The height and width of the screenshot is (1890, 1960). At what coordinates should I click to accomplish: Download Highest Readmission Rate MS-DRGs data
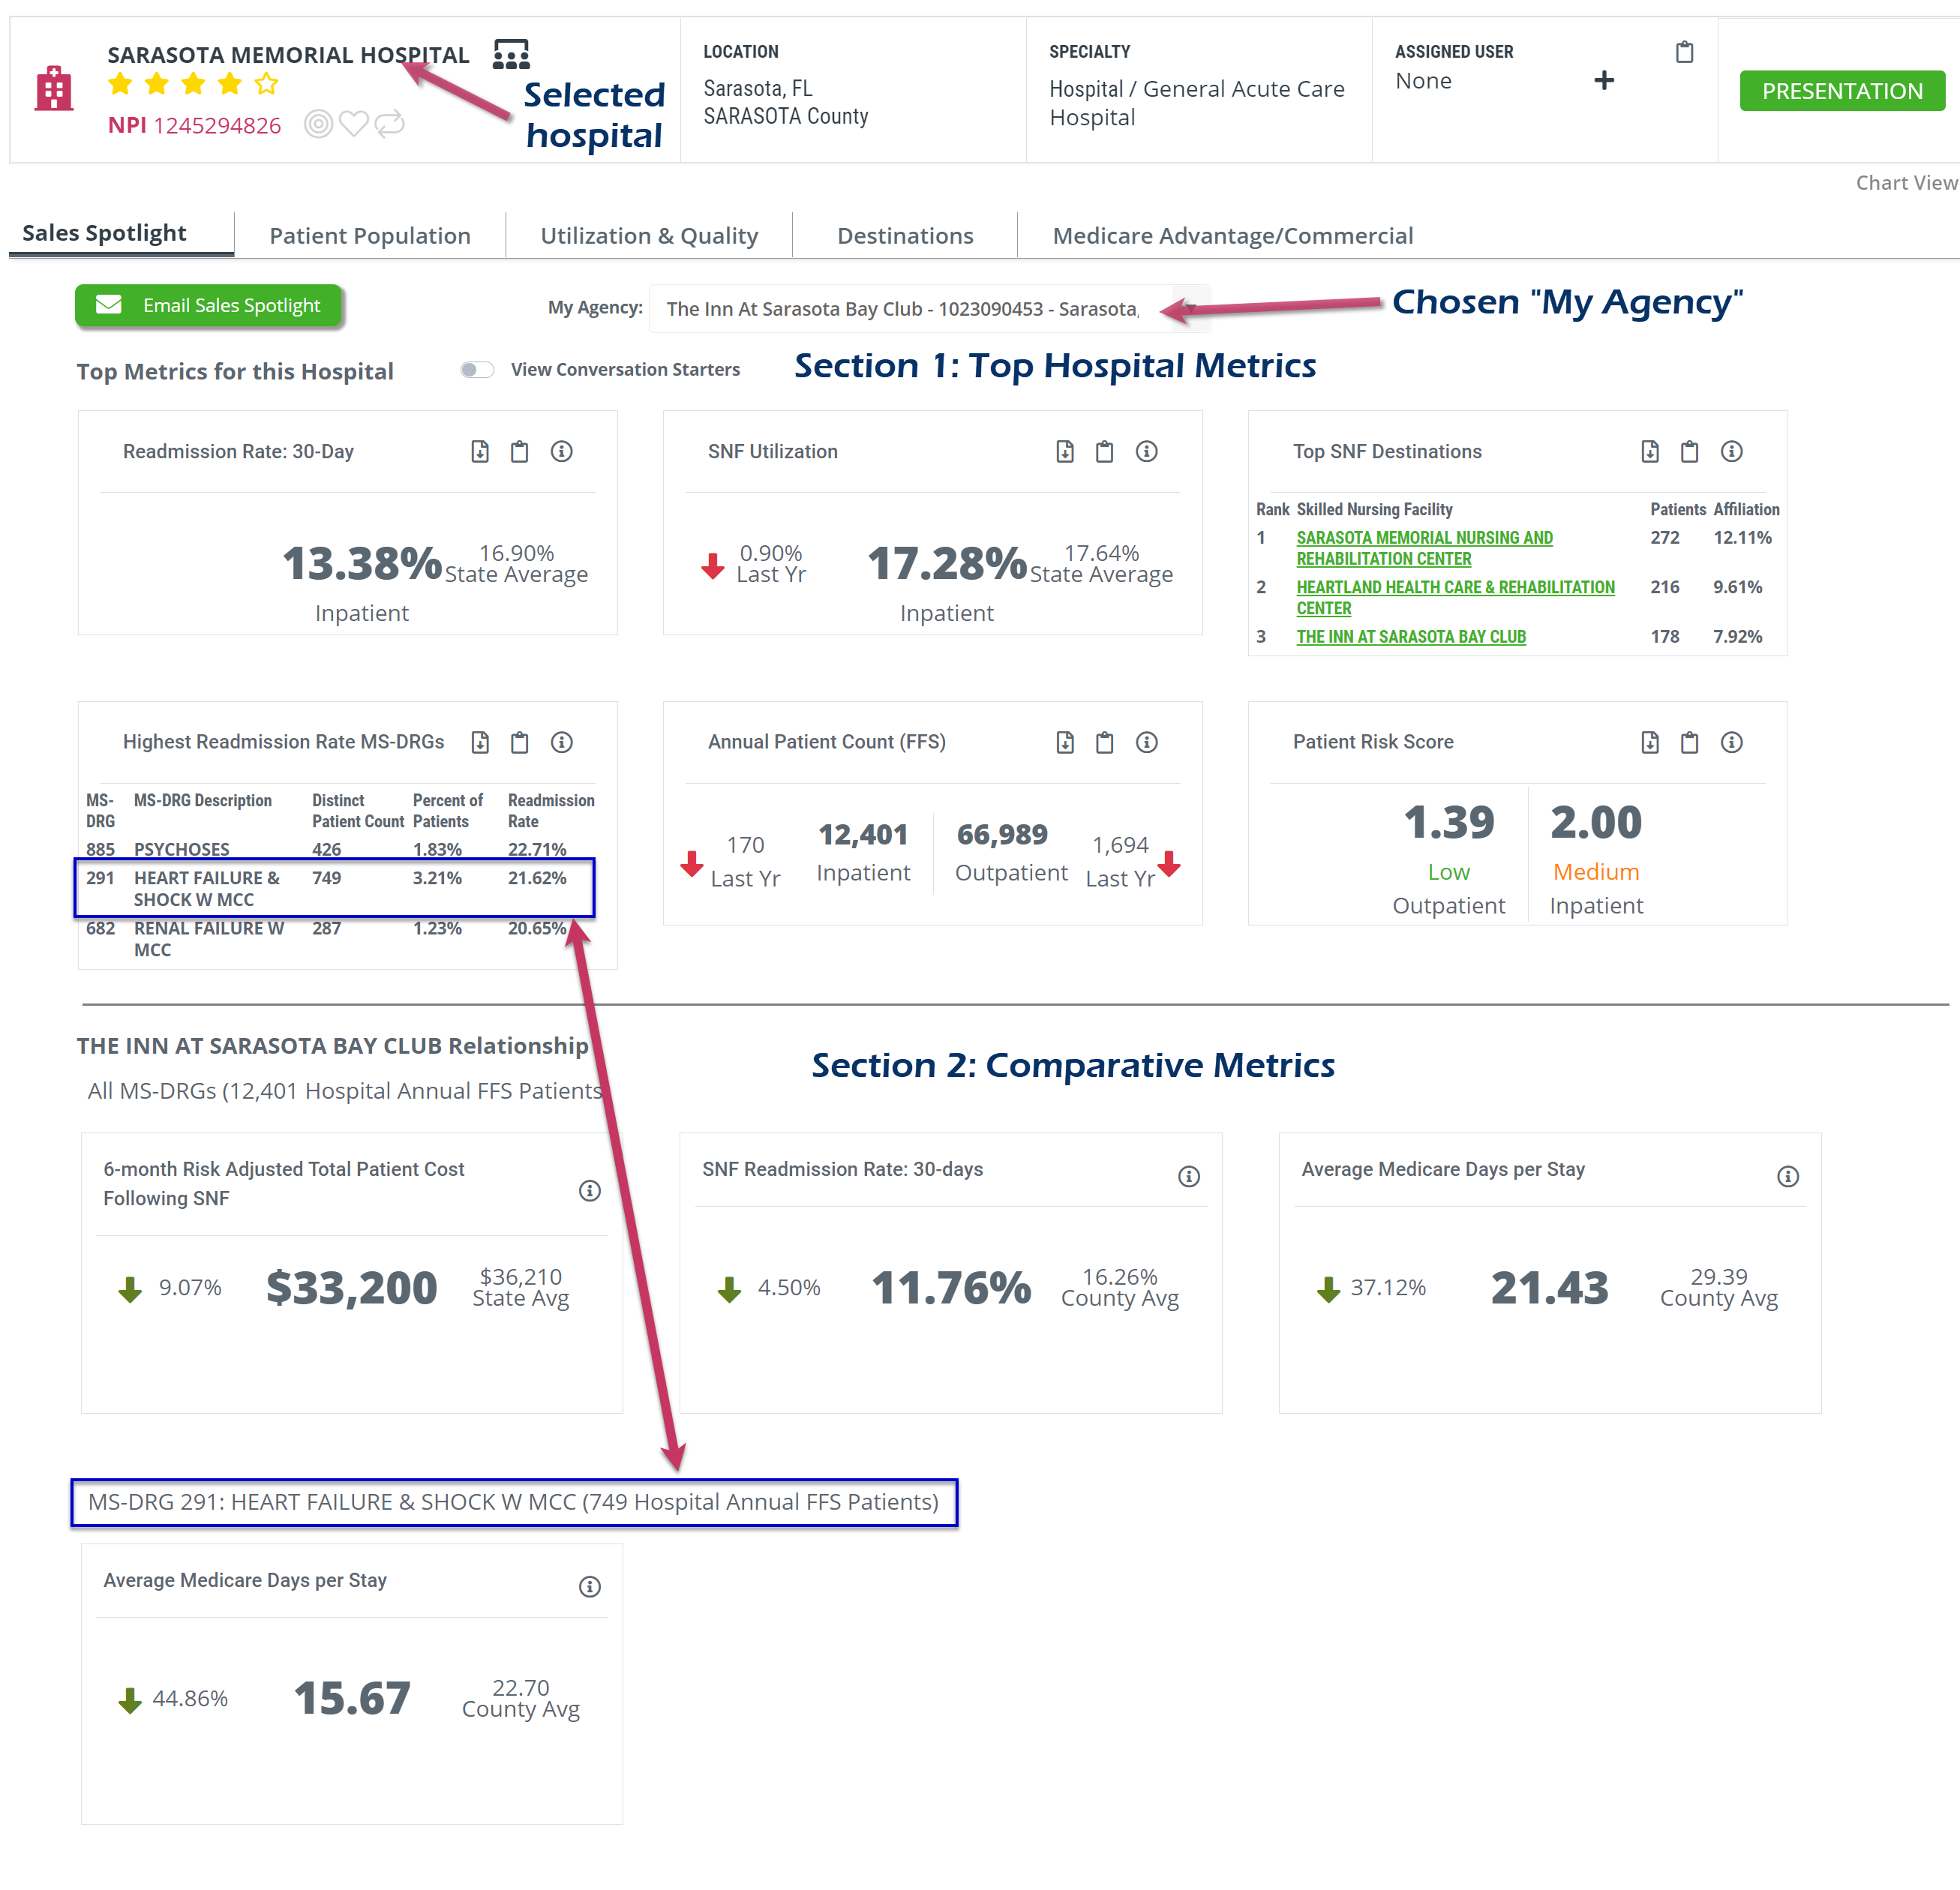coord(480,742)
